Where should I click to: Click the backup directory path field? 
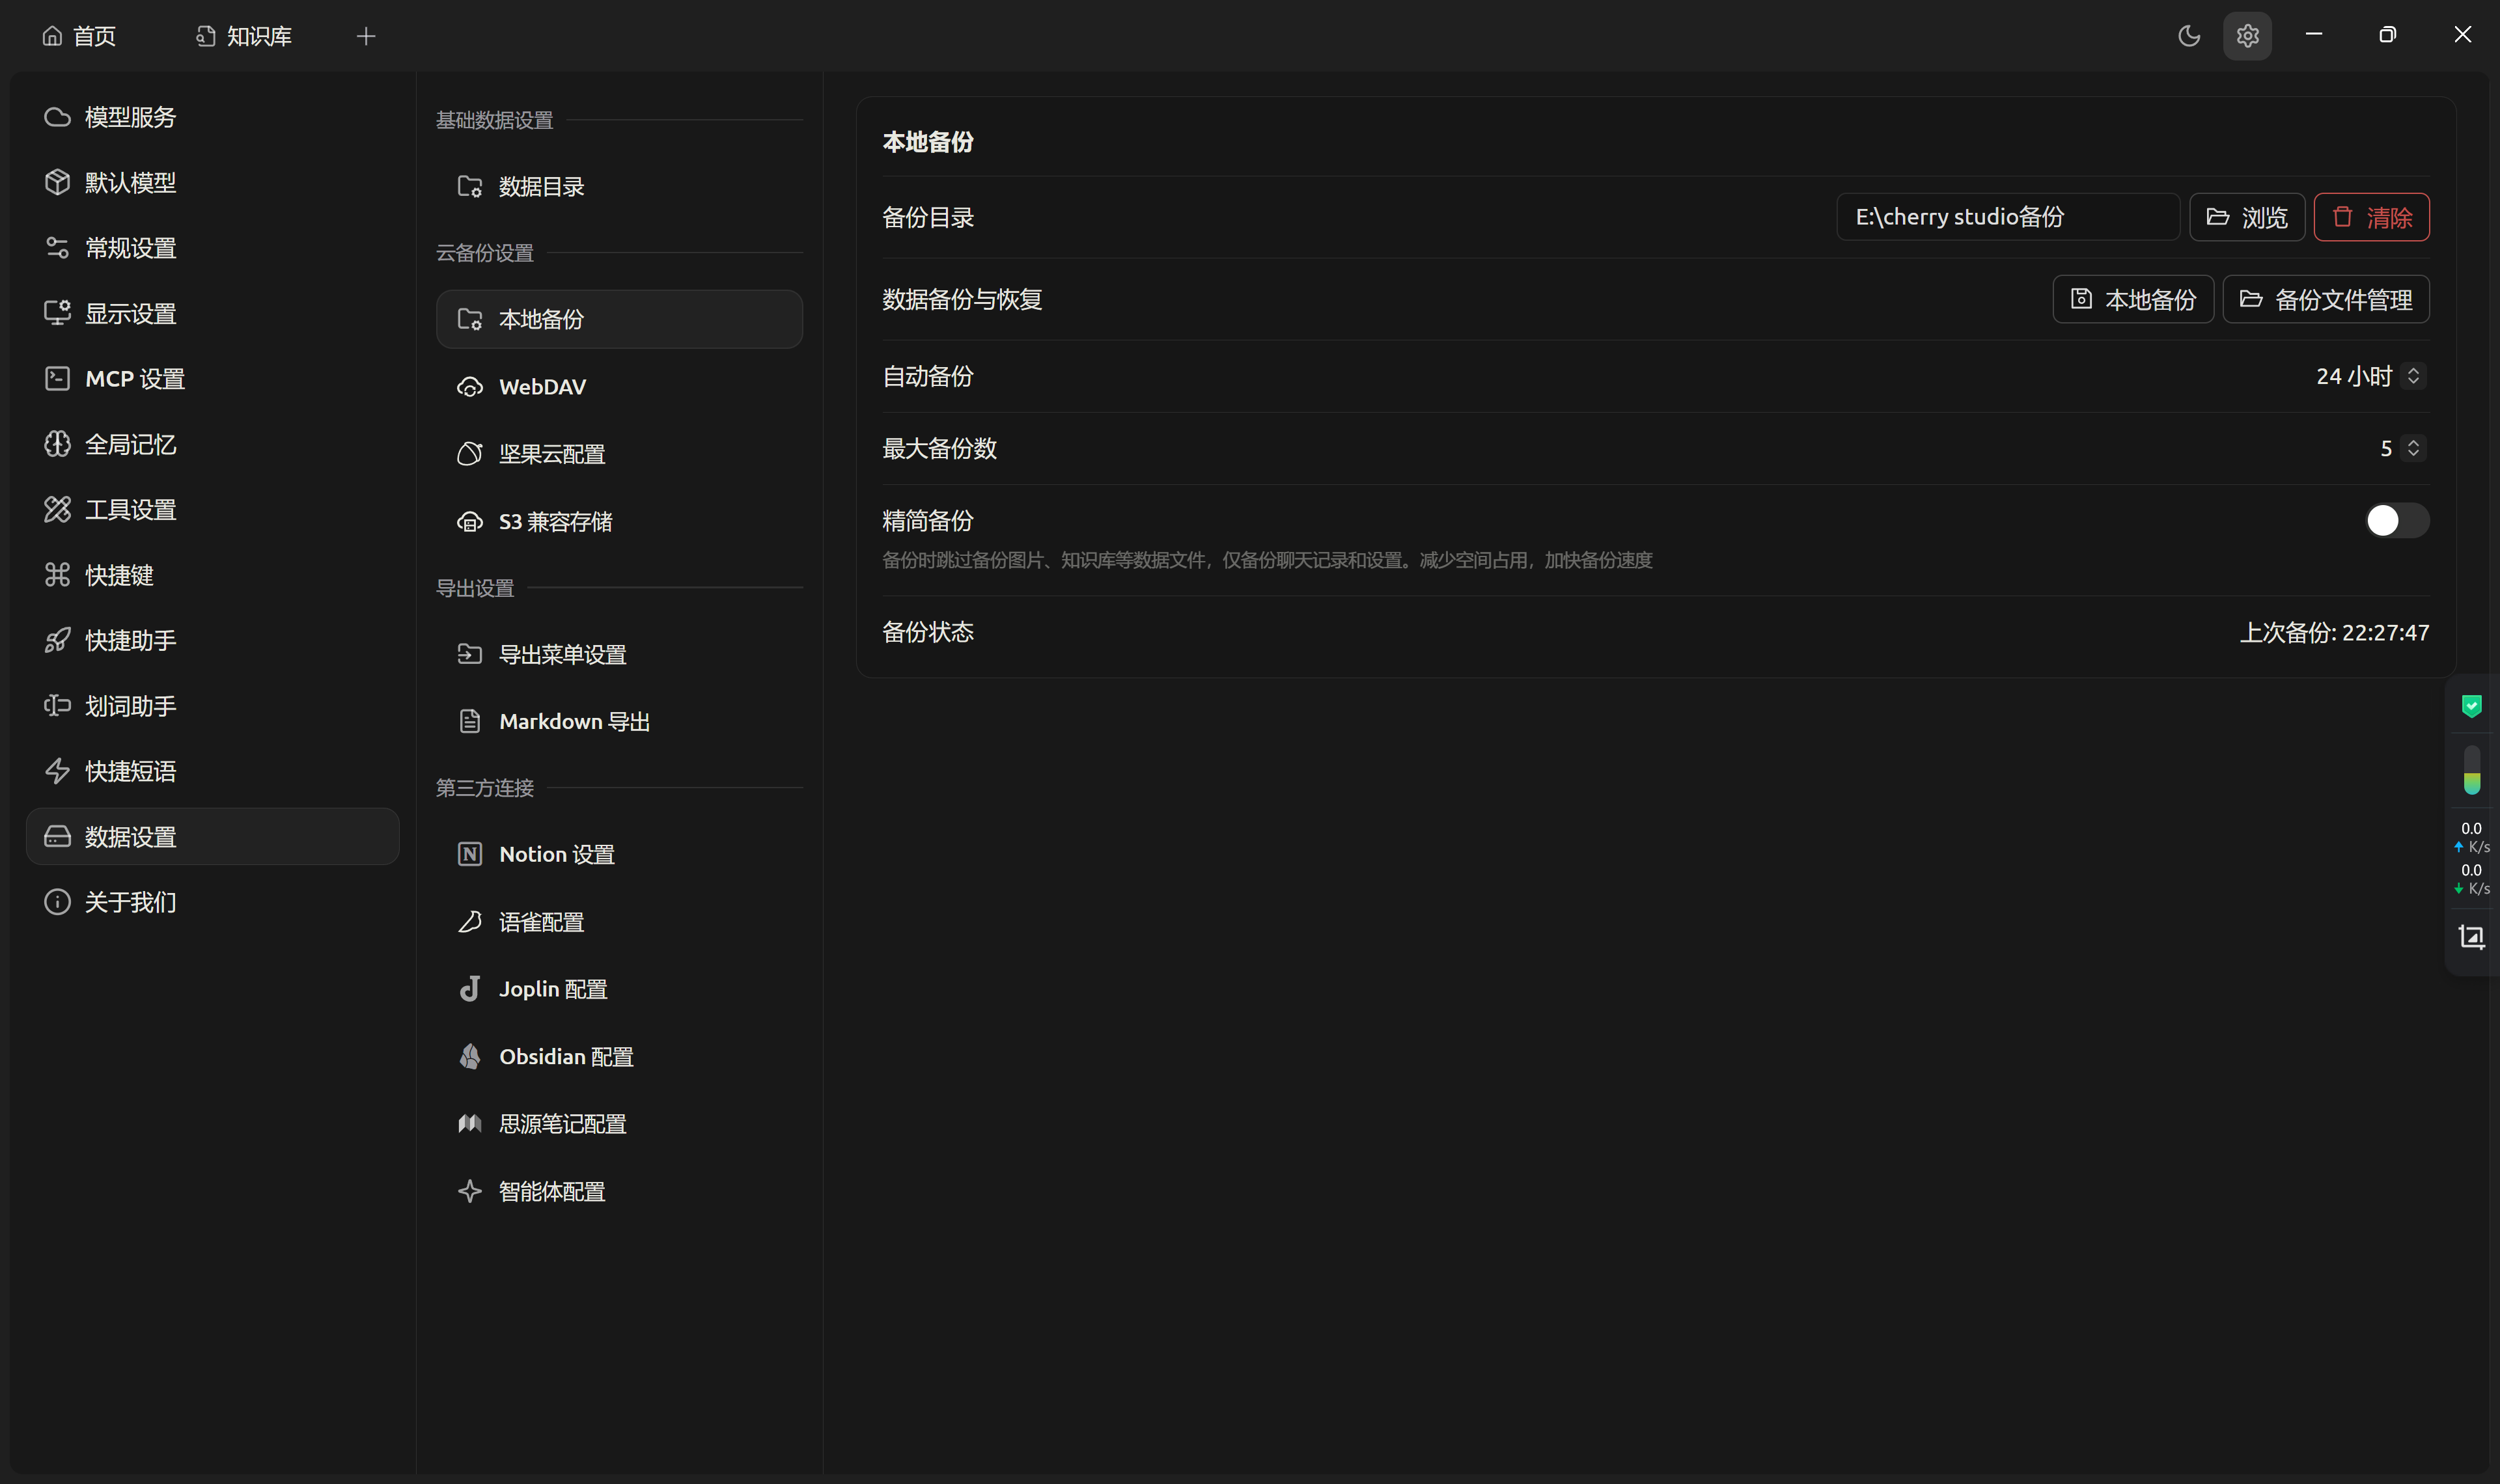2007,217
